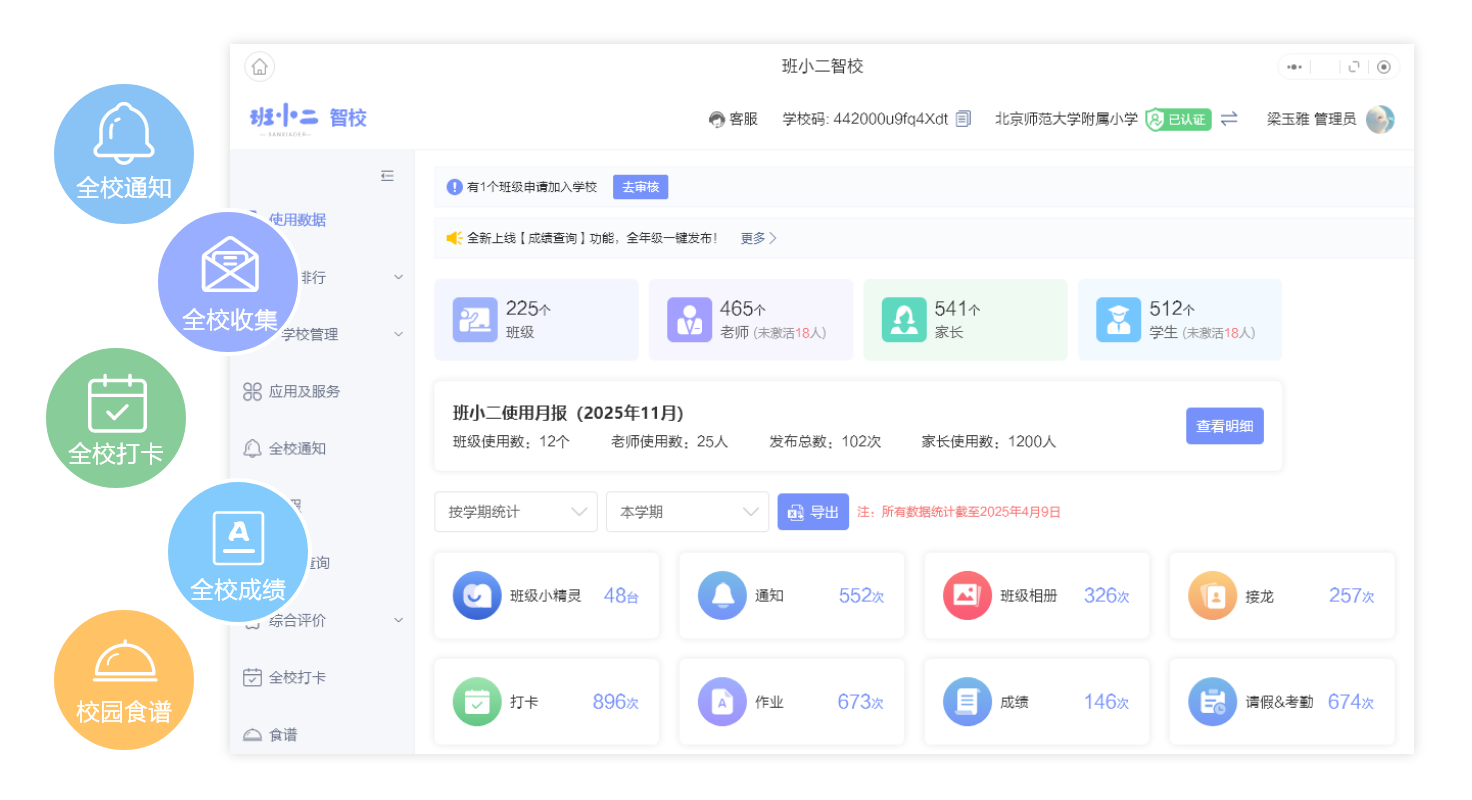Click the switch school arrows icon
Viewport: 1472px width, 800px height.
coord(1229,119)
